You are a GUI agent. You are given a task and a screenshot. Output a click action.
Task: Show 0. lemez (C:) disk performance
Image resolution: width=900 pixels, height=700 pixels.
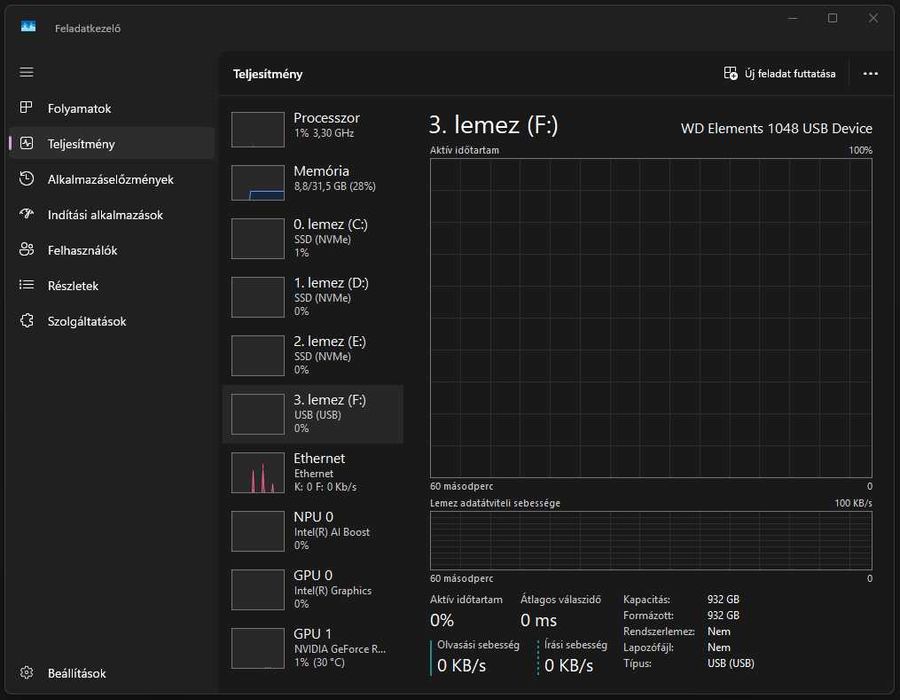click(313, 238)
